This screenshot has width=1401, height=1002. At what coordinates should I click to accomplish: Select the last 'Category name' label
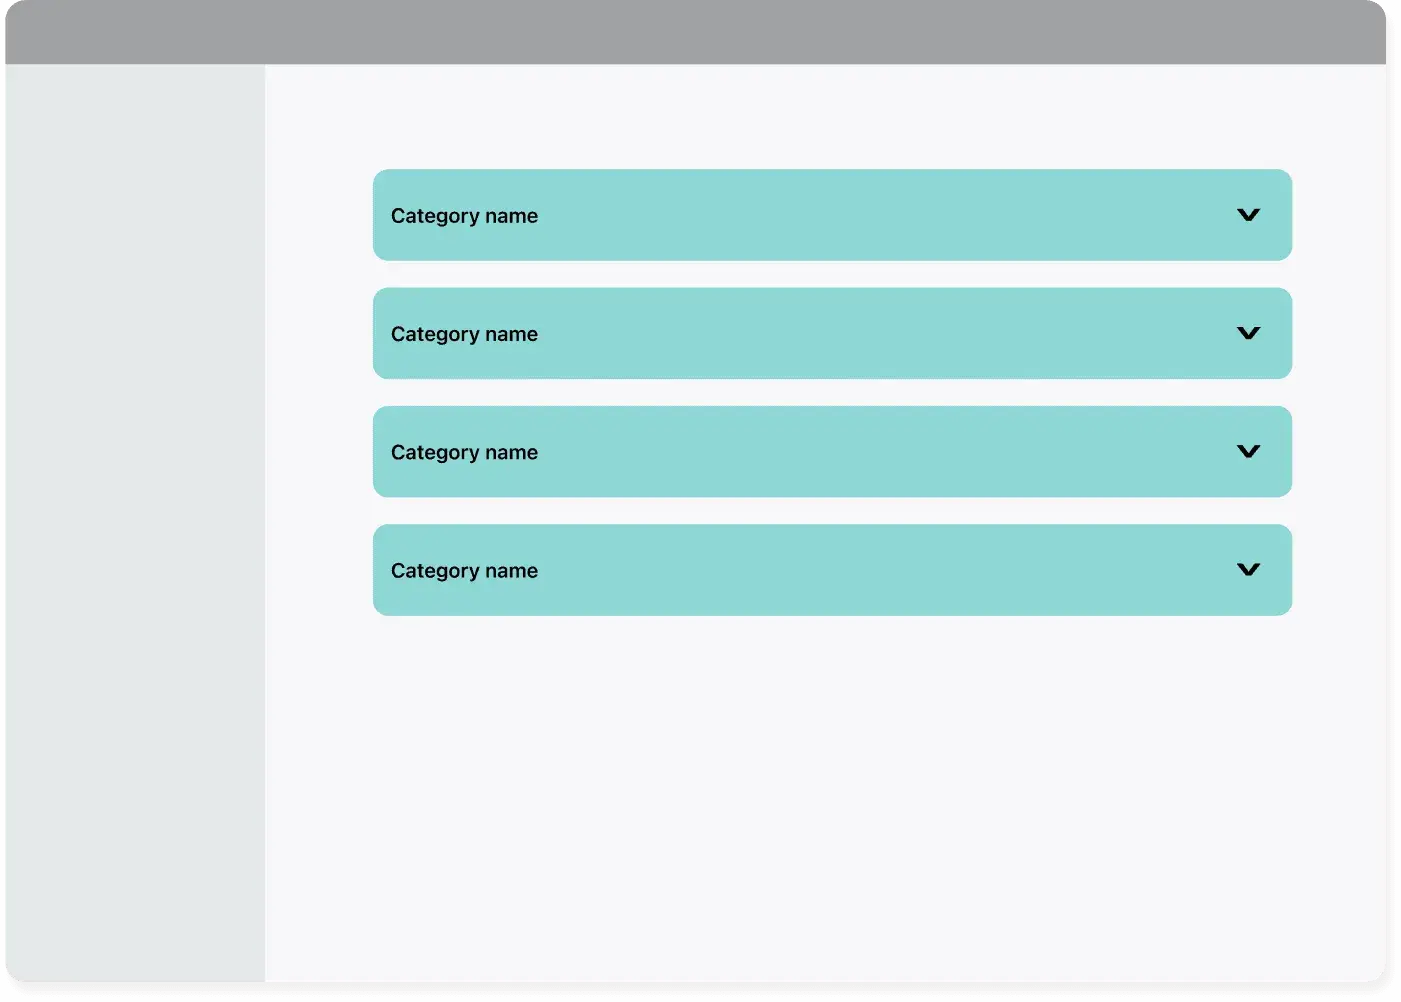464,571
